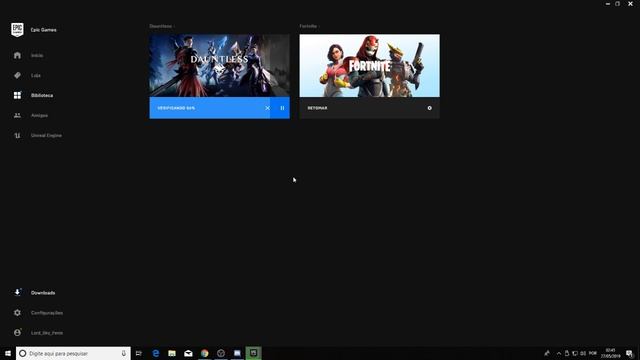Click the Windows taskbar search box

click(73, 353)
